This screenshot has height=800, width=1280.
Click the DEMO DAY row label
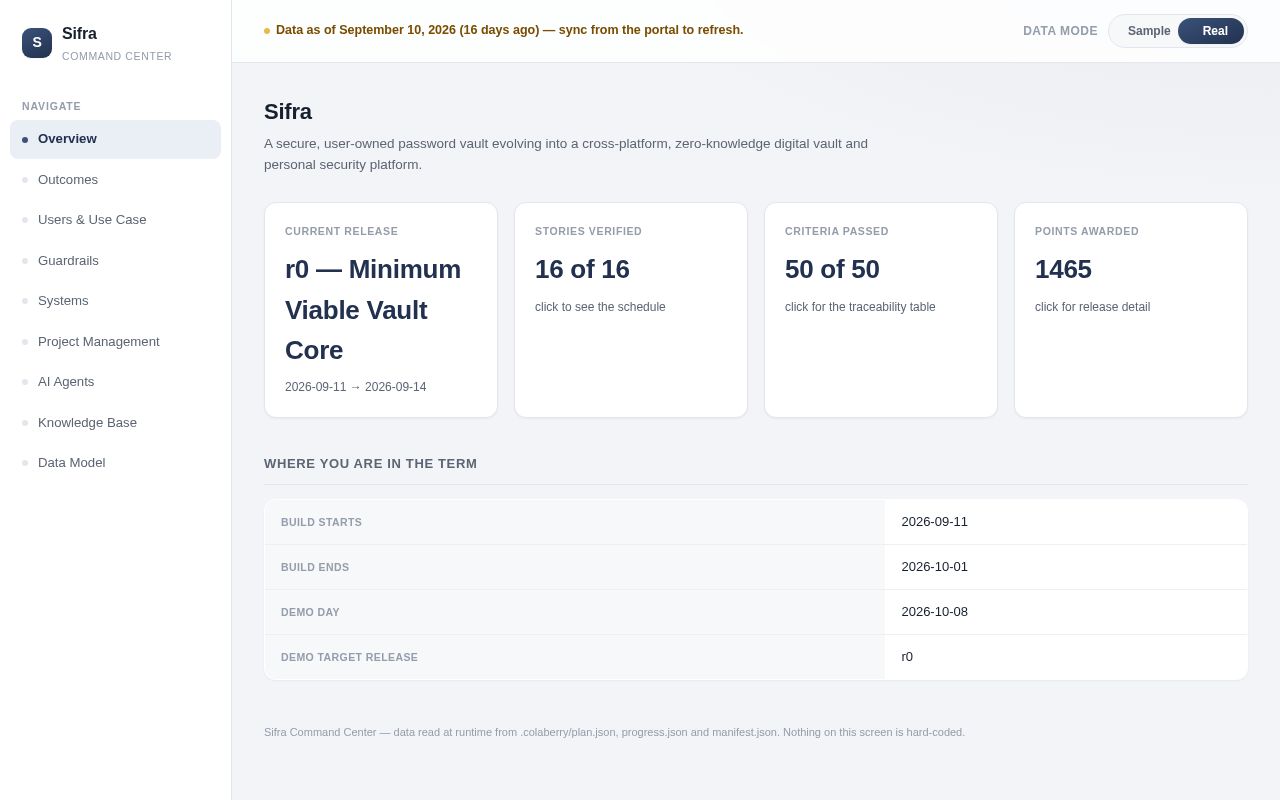[x=310, y=612]
